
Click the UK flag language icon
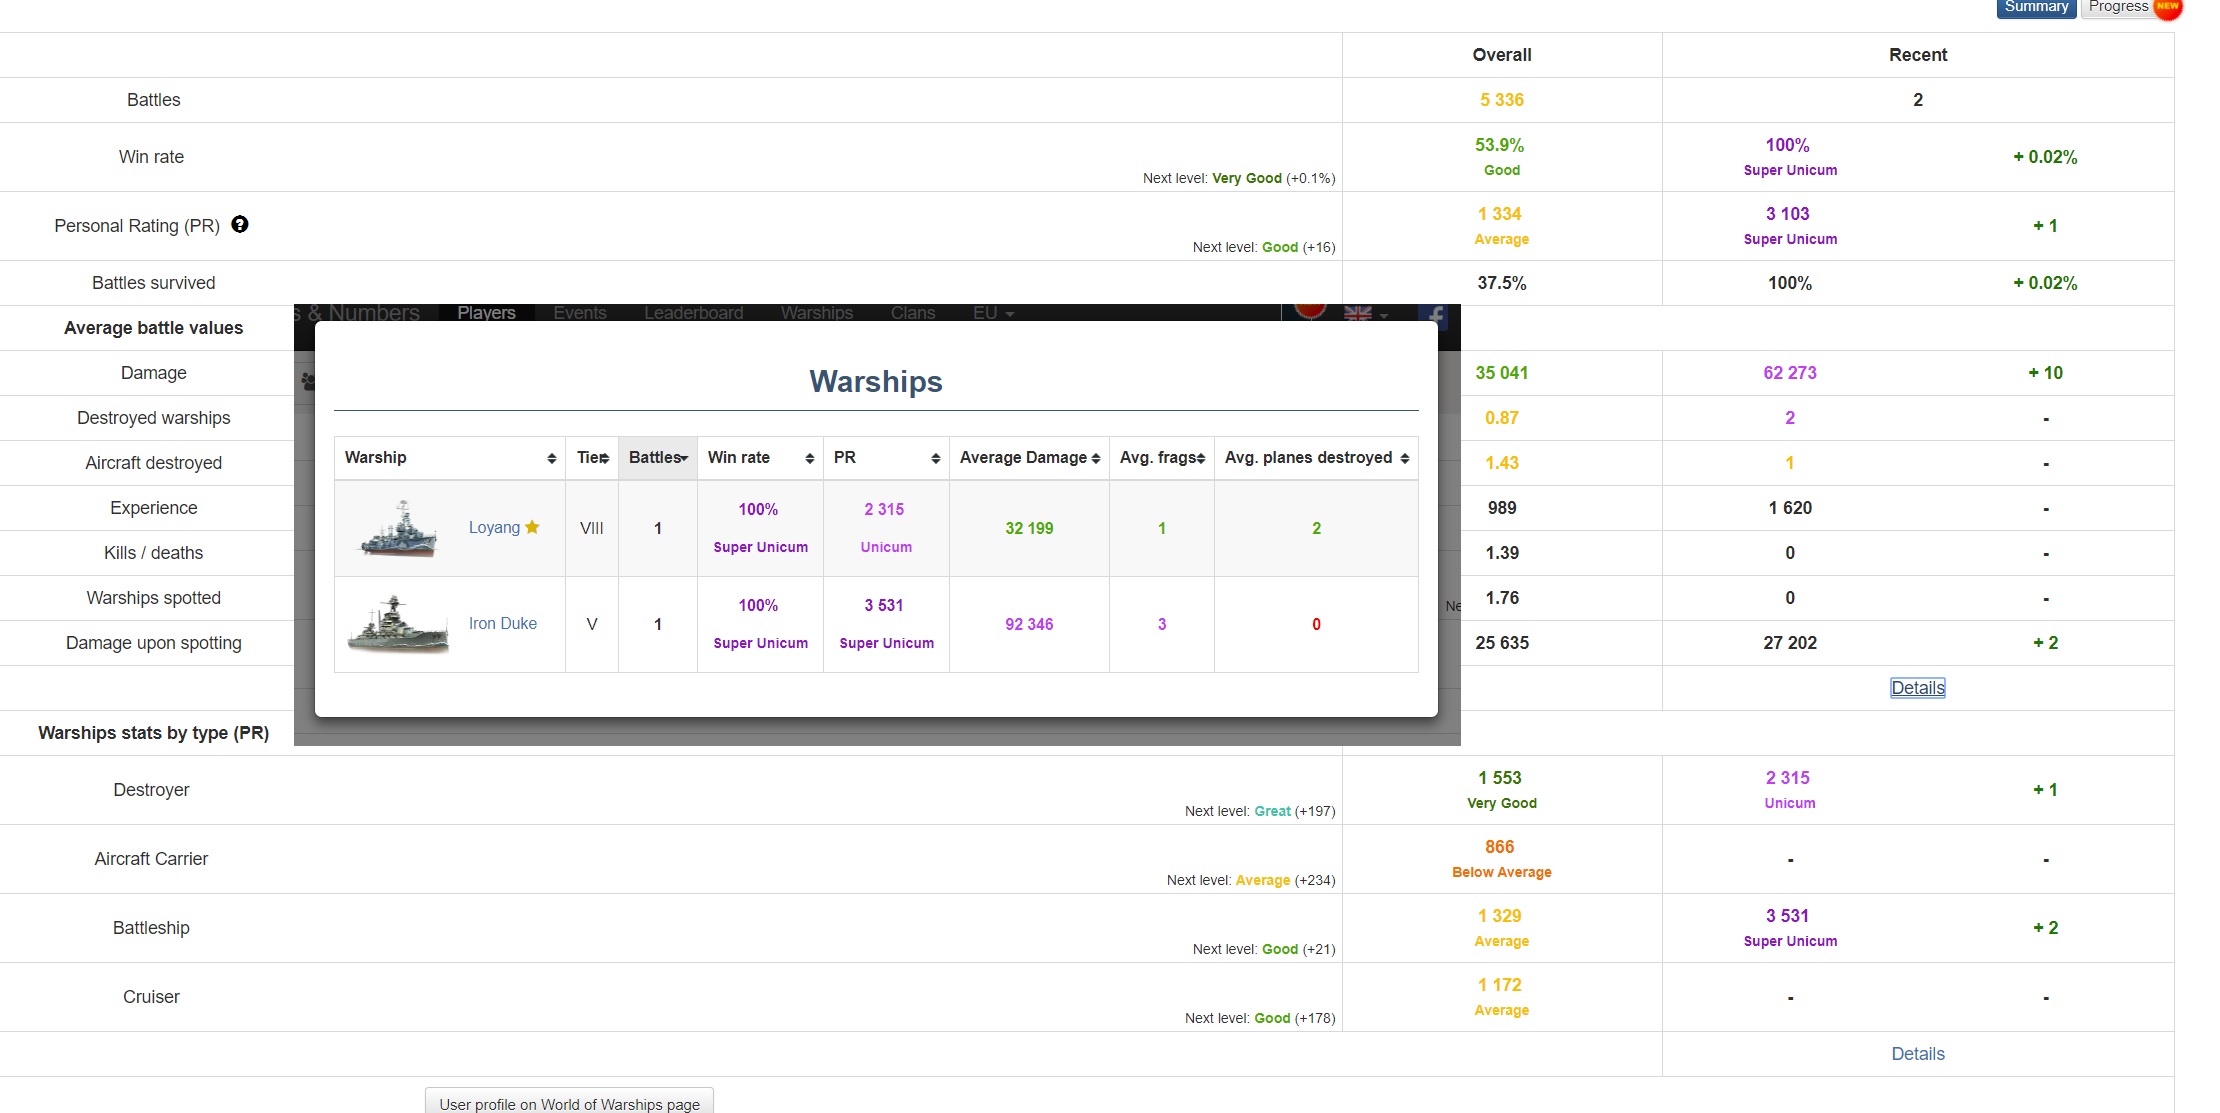tap(1357, 314)
